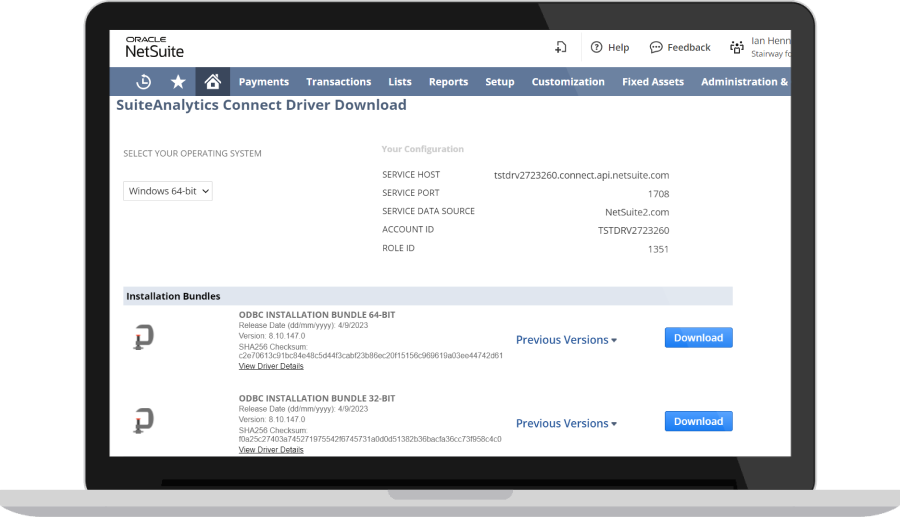Open the Lists menu
Viewport: 900px width, 517px height.
(x=399, y=81)
